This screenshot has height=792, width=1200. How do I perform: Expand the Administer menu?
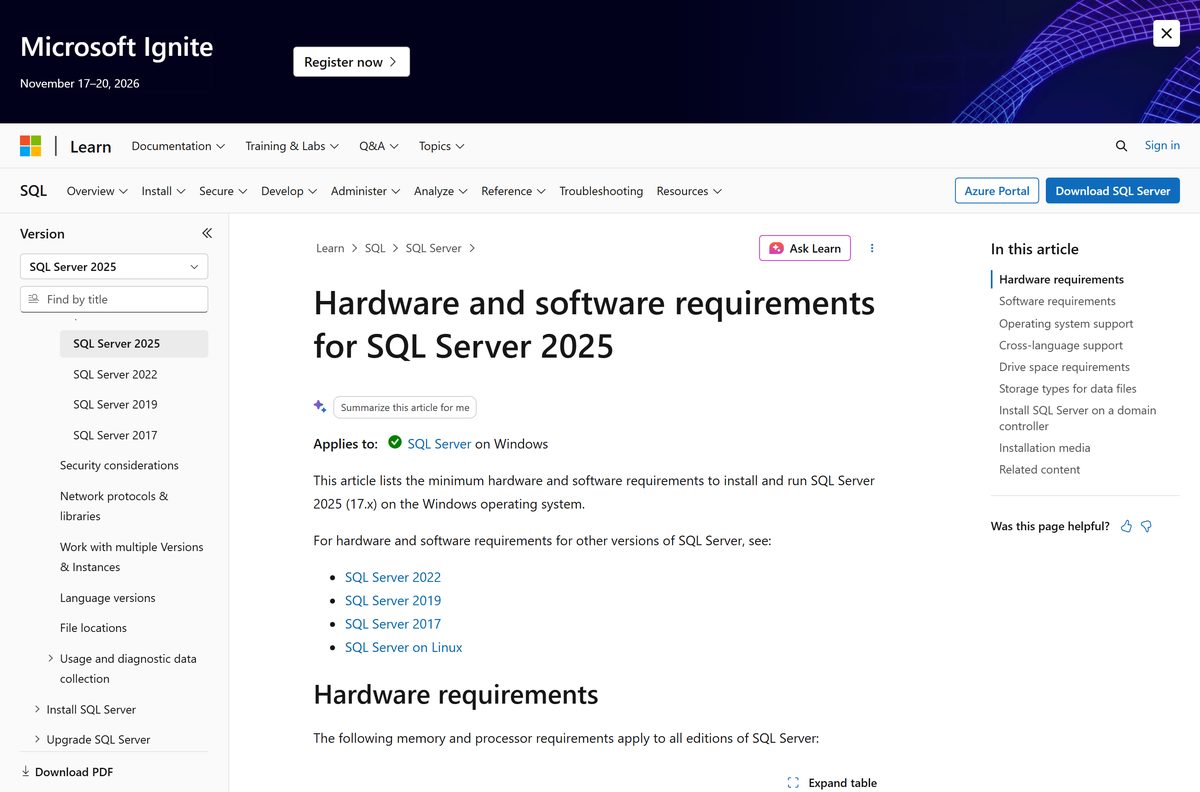[x=365, y=191]
